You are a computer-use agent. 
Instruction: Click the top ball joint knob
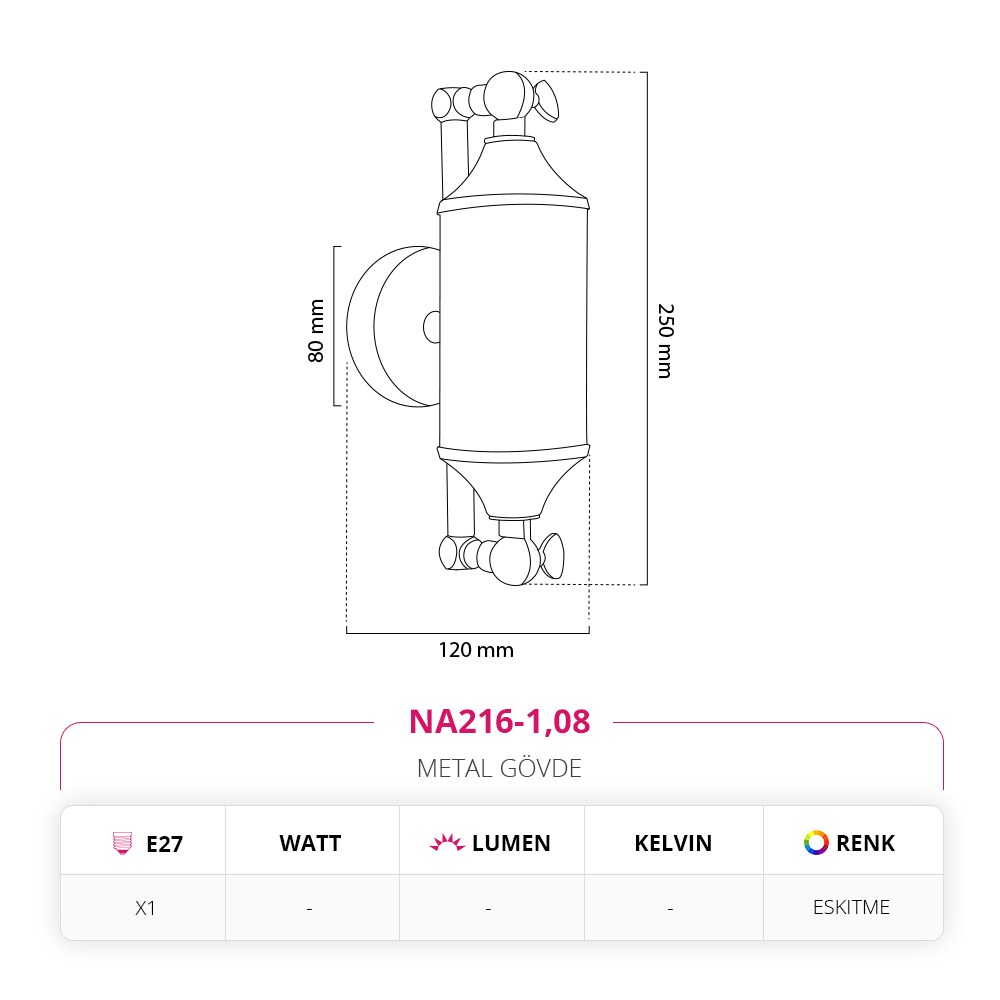[x=508, y=96]
